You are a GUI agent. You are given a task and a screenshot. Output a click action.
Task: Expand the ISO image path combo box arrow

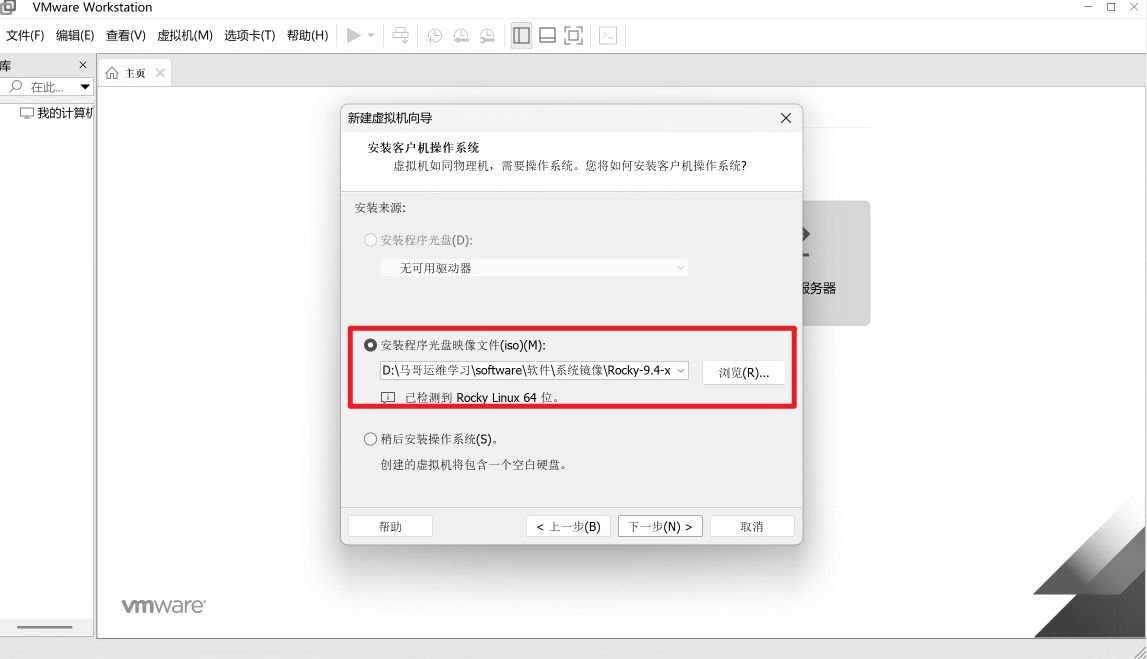(x=680, y=370)
